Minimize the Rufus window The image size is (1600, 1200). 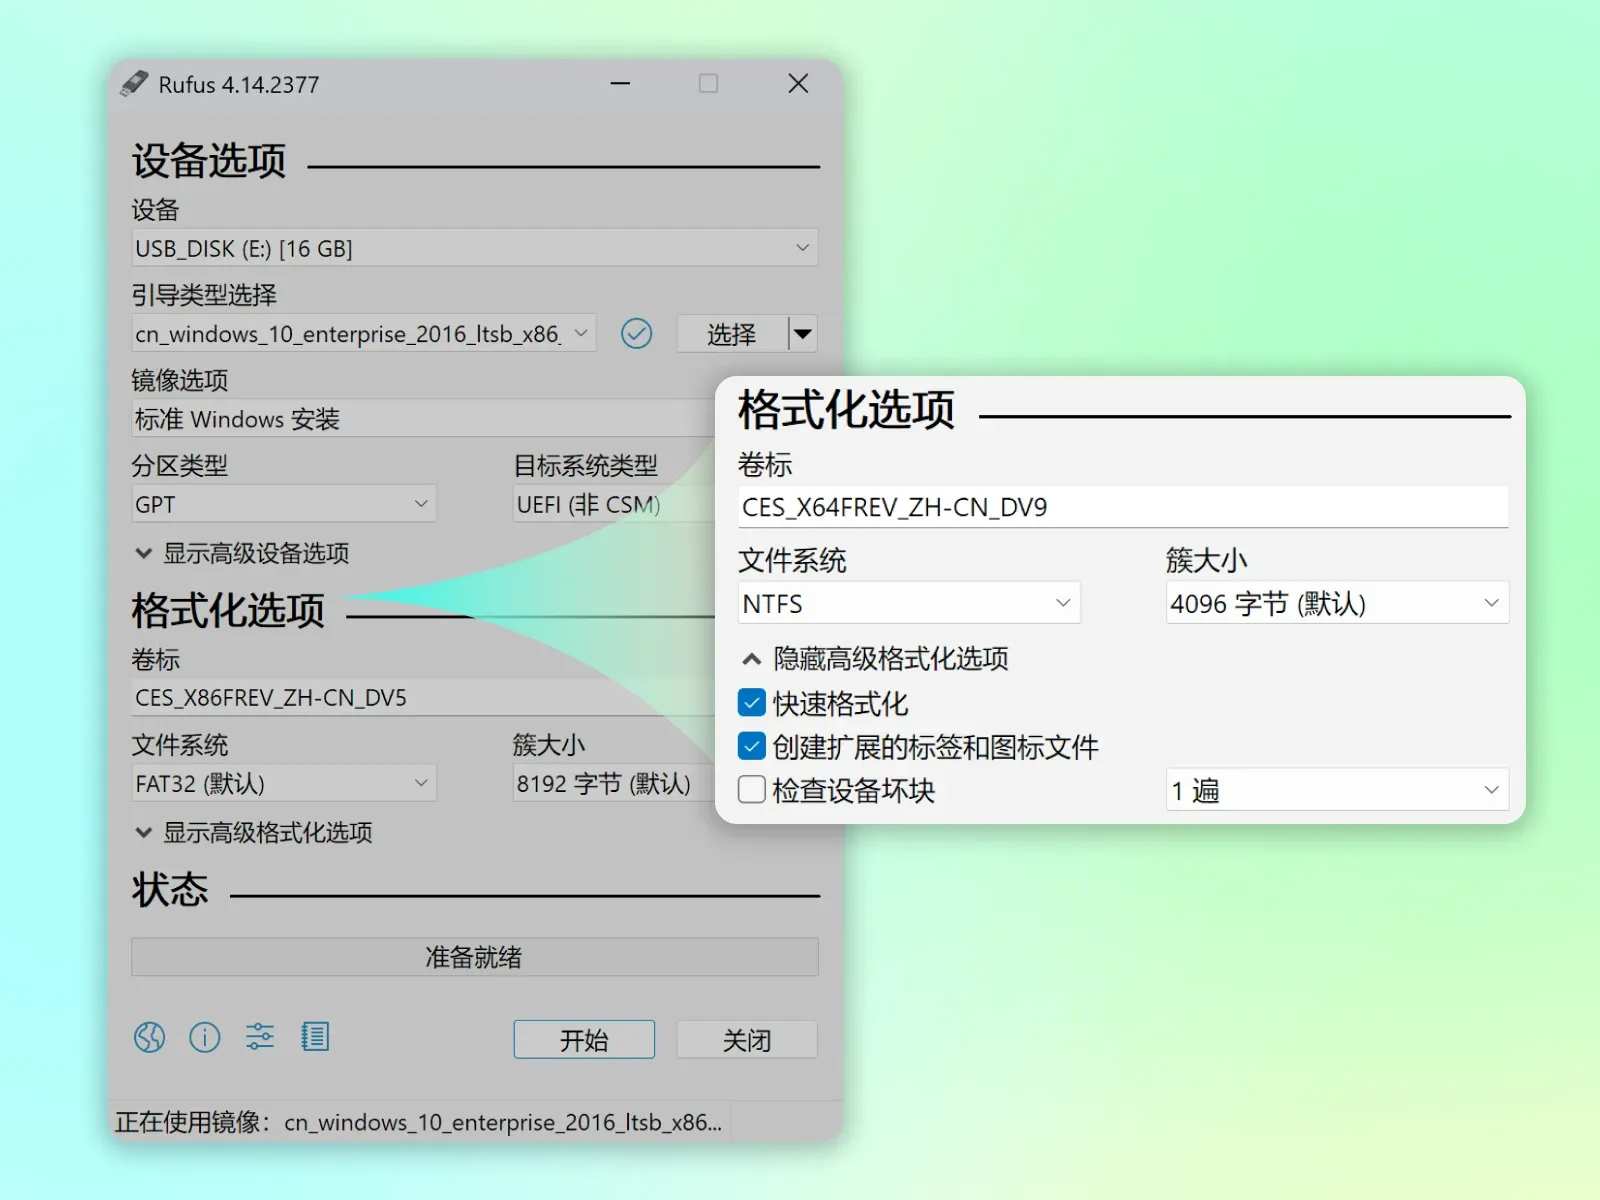coord(620,84)
